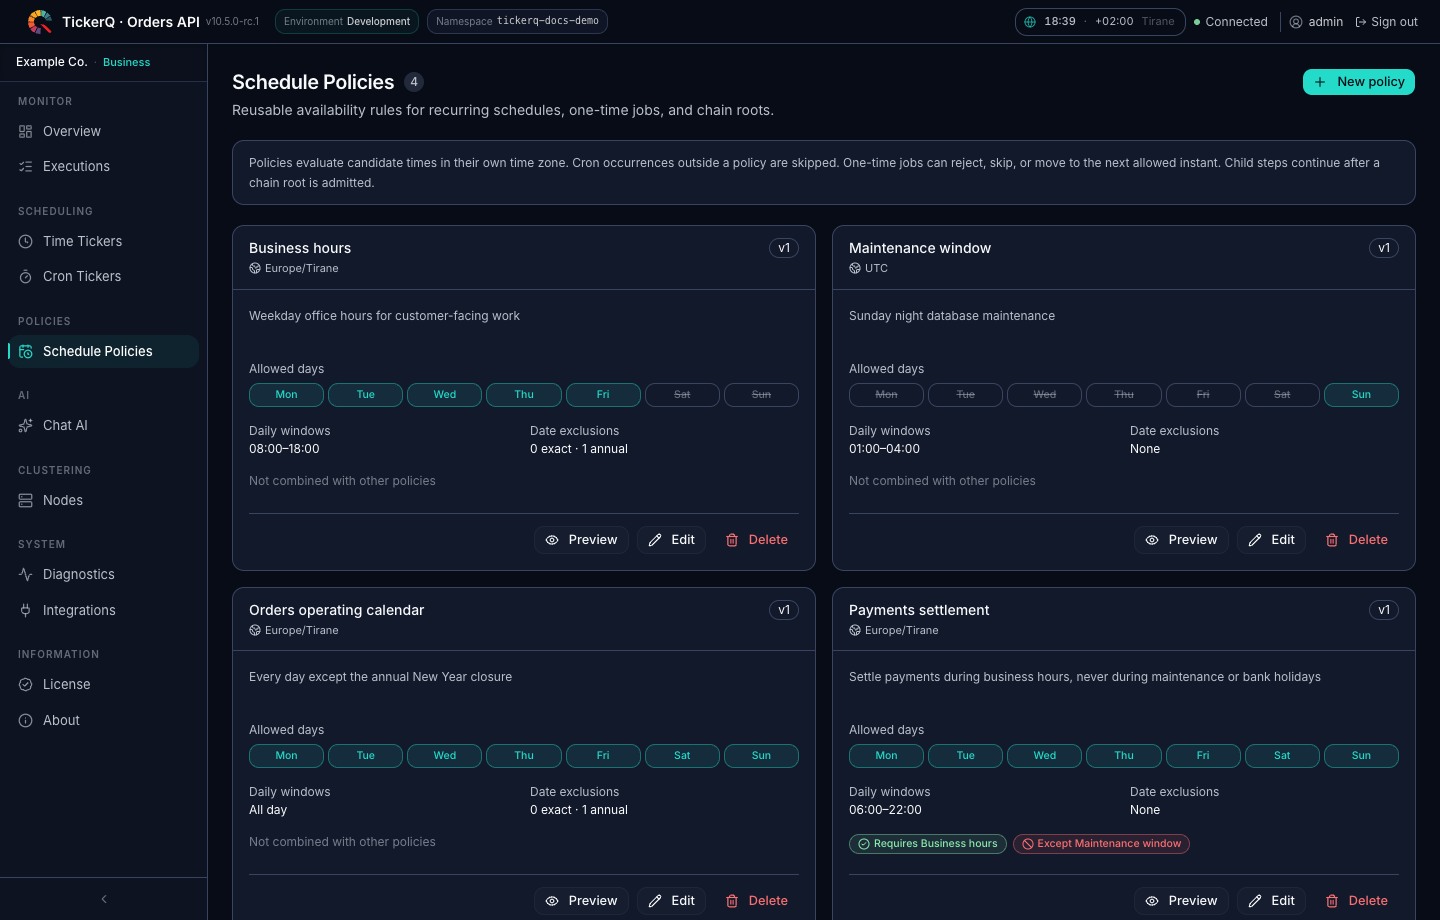Image resolution: width=1440 pixels, height=920 pixels.
Task: Click the Namespace tickerq-docs-demo badge
Action: click(x=517, y=21)
